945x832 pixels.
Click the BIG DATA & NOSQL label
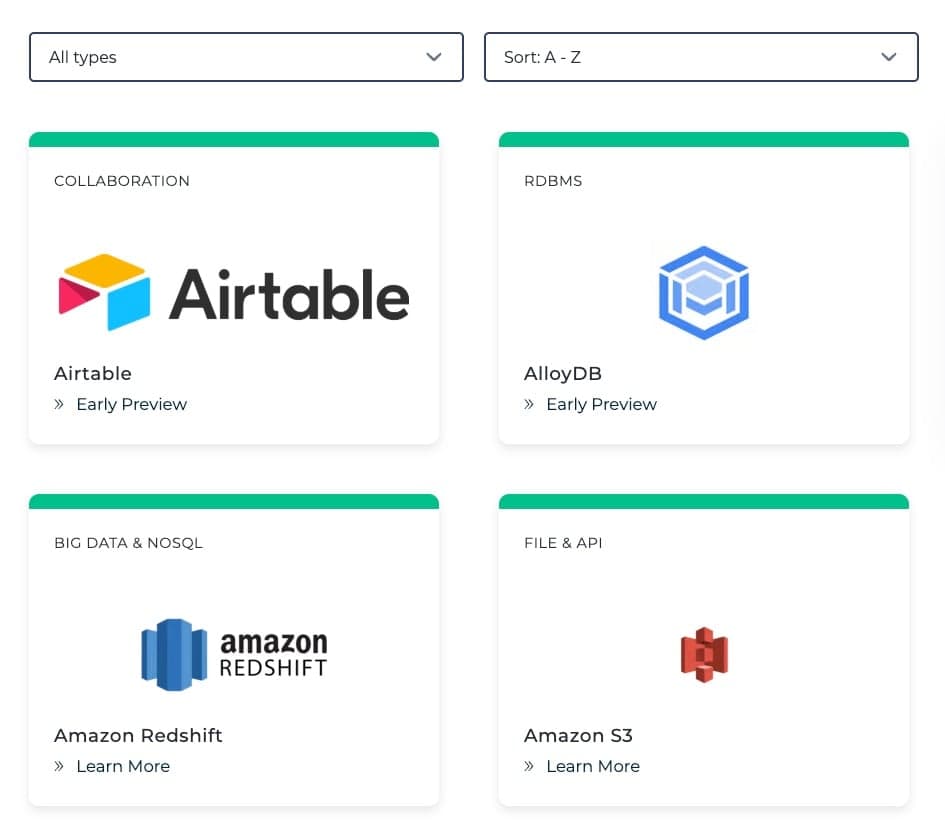click(128, 543)
